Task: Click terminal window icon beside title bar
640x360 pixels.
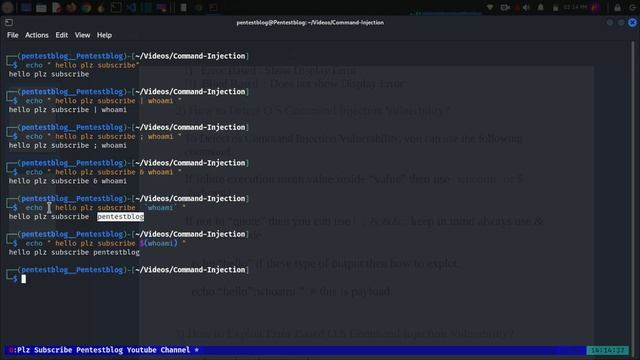Action: click(x=9, y=22)
